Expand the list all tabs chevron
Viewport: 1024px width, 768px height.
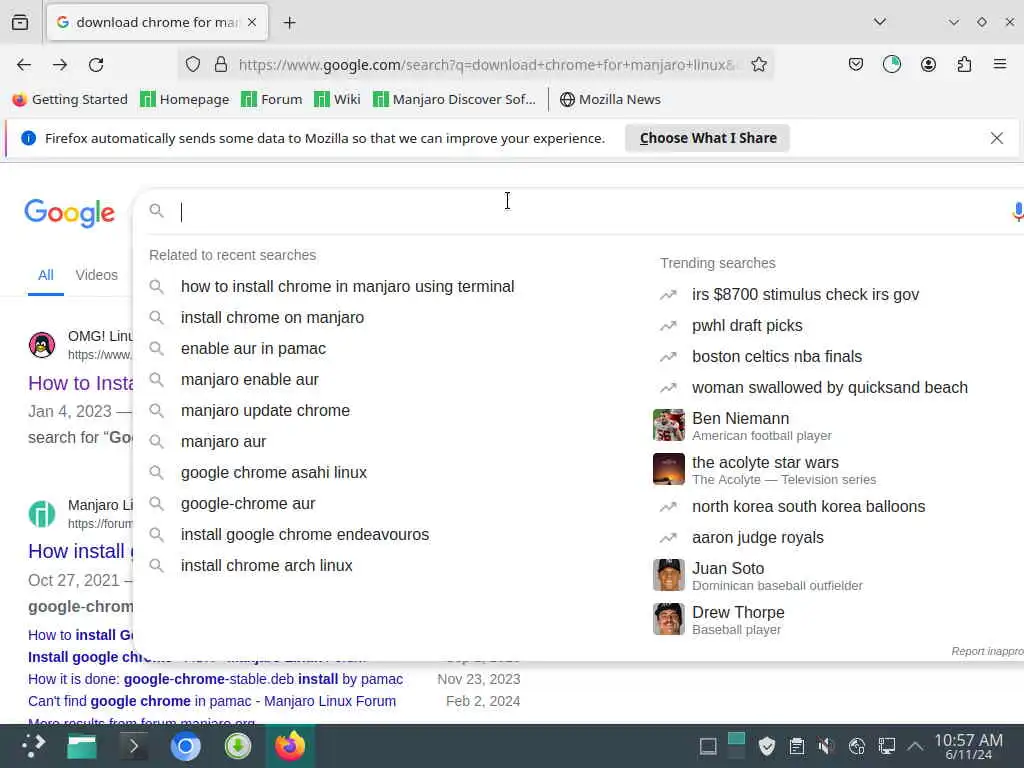point(880,22)
